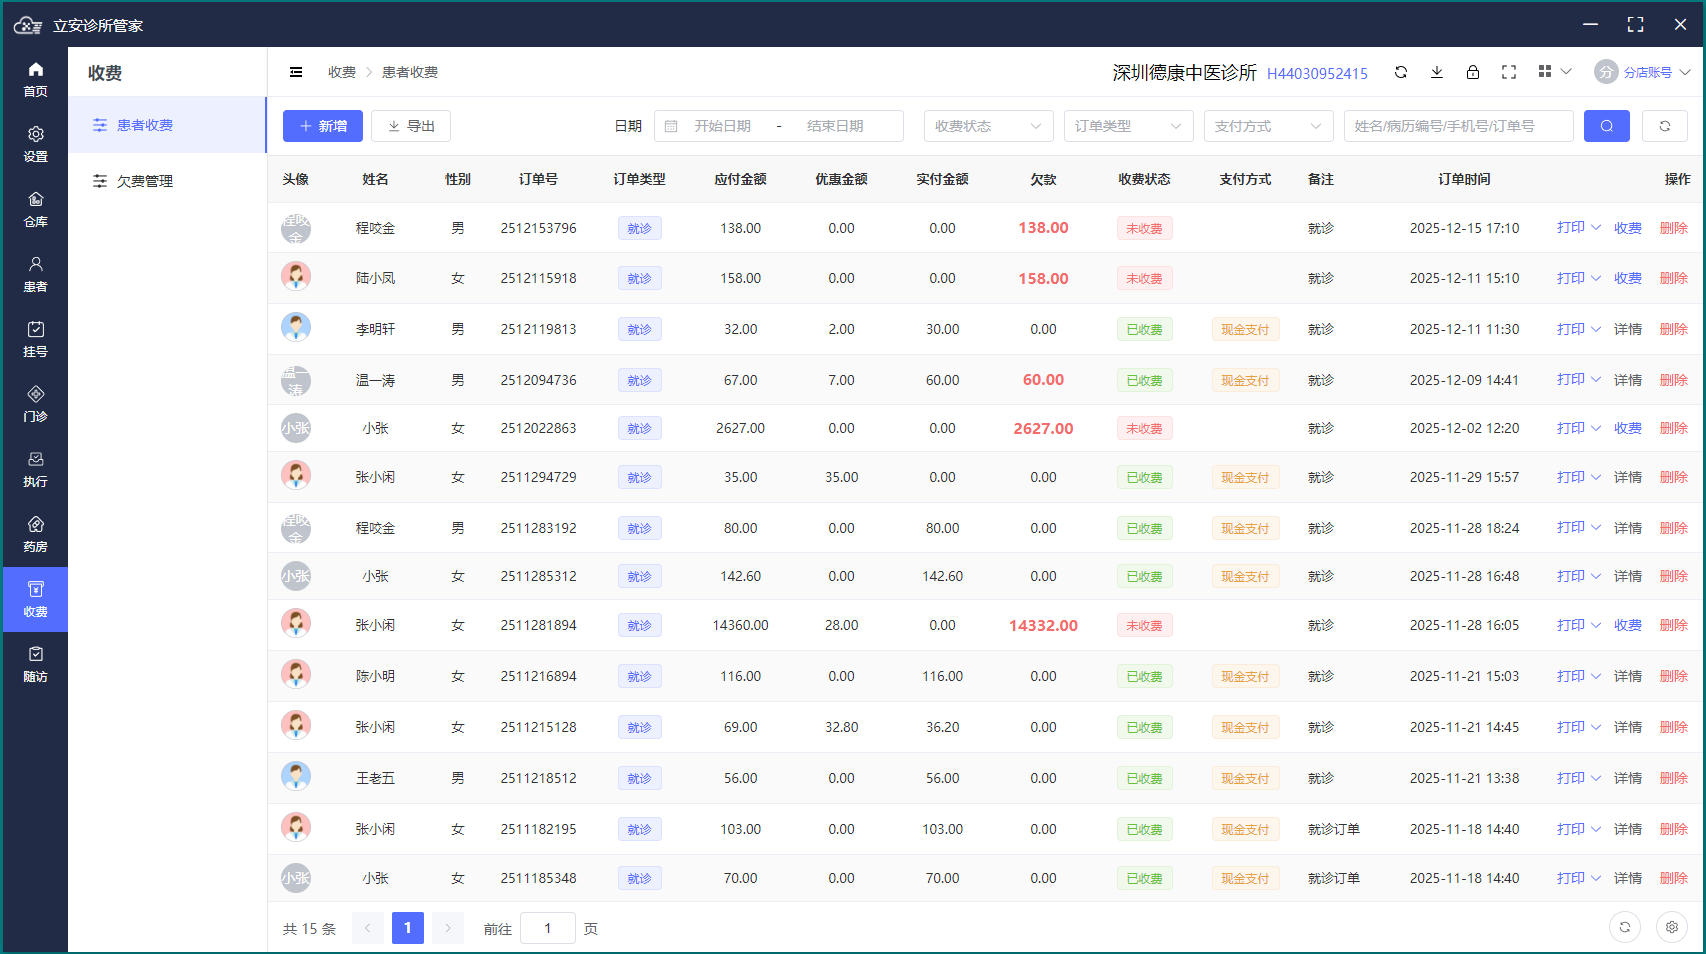Open the 执行 execution module
1706x954 pixels.
[35, 469]
